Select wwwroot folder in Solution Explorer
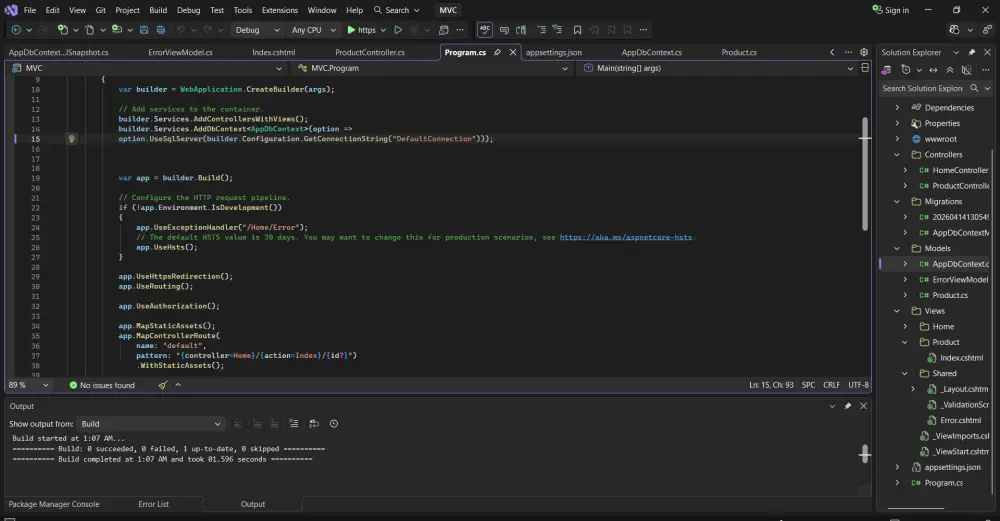Image resolution: width=1000 pixels, height=521 pixels. (x=941, y=139)
